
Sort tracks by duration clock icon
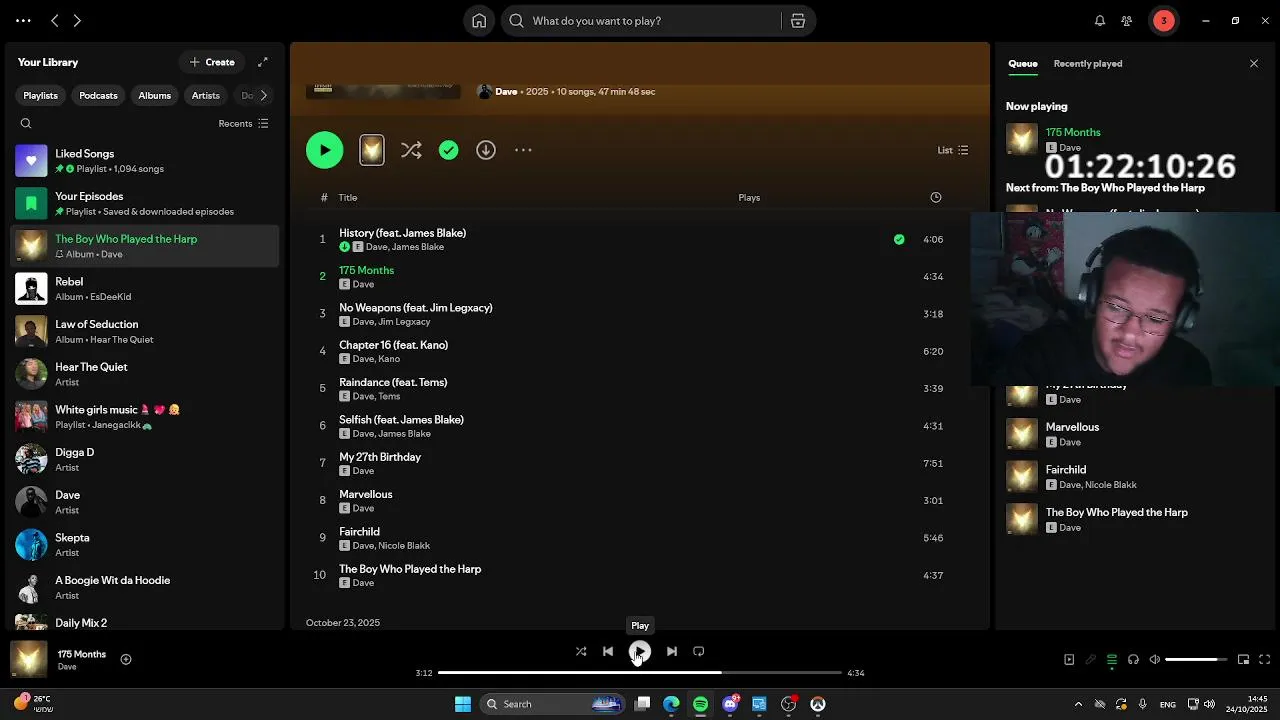coord(936,197)
